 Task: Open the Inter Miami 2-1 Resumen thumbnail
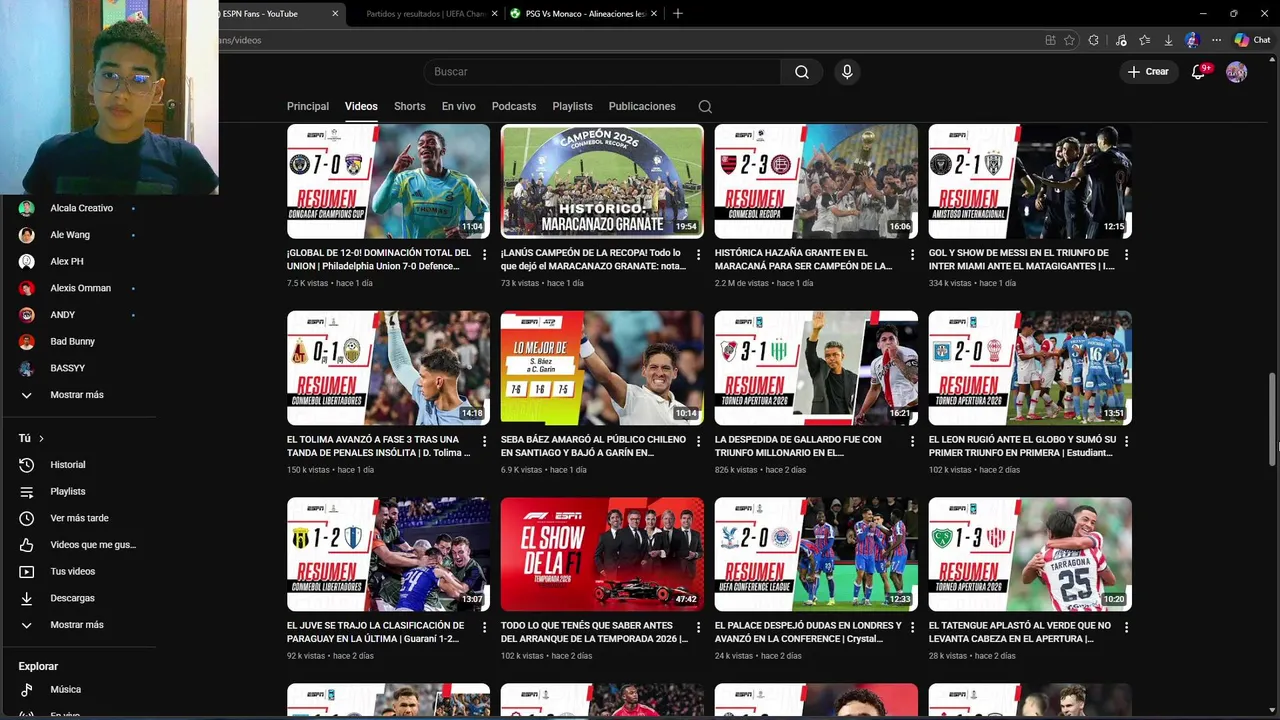tap(1030, 181)
